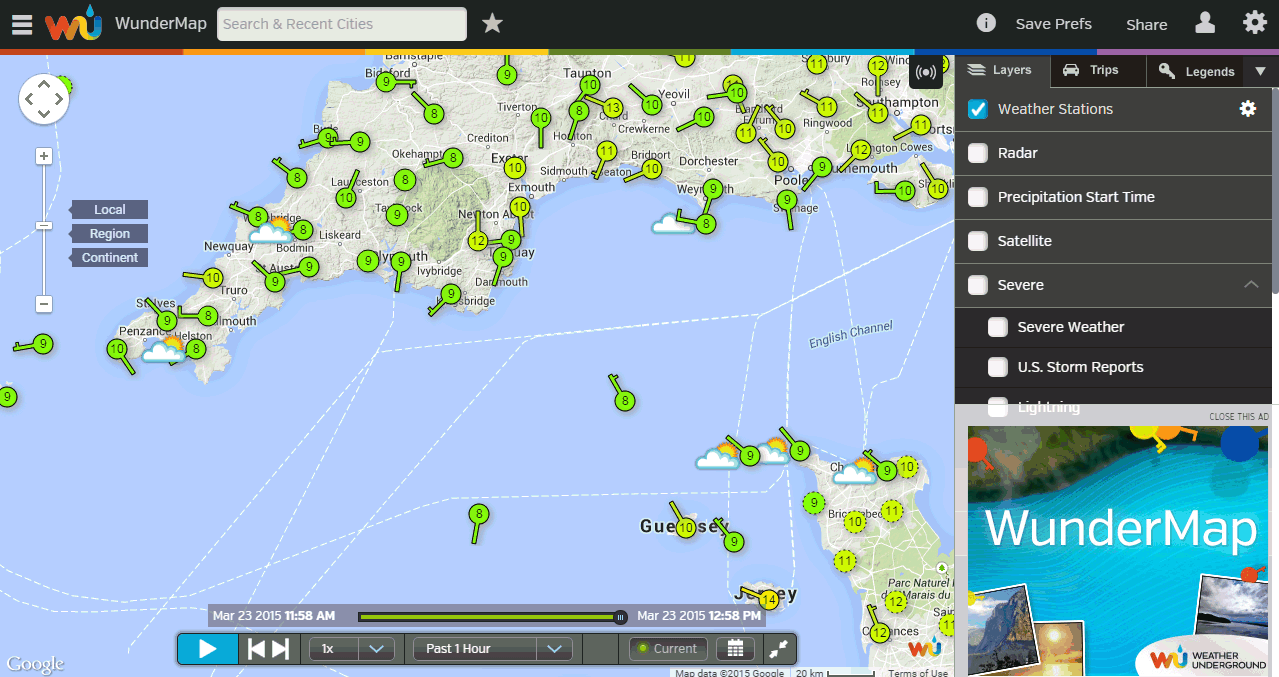Click the Search & Recent Cities field
Viewport: 1279px width, 677px height.
tap(341, 23)
